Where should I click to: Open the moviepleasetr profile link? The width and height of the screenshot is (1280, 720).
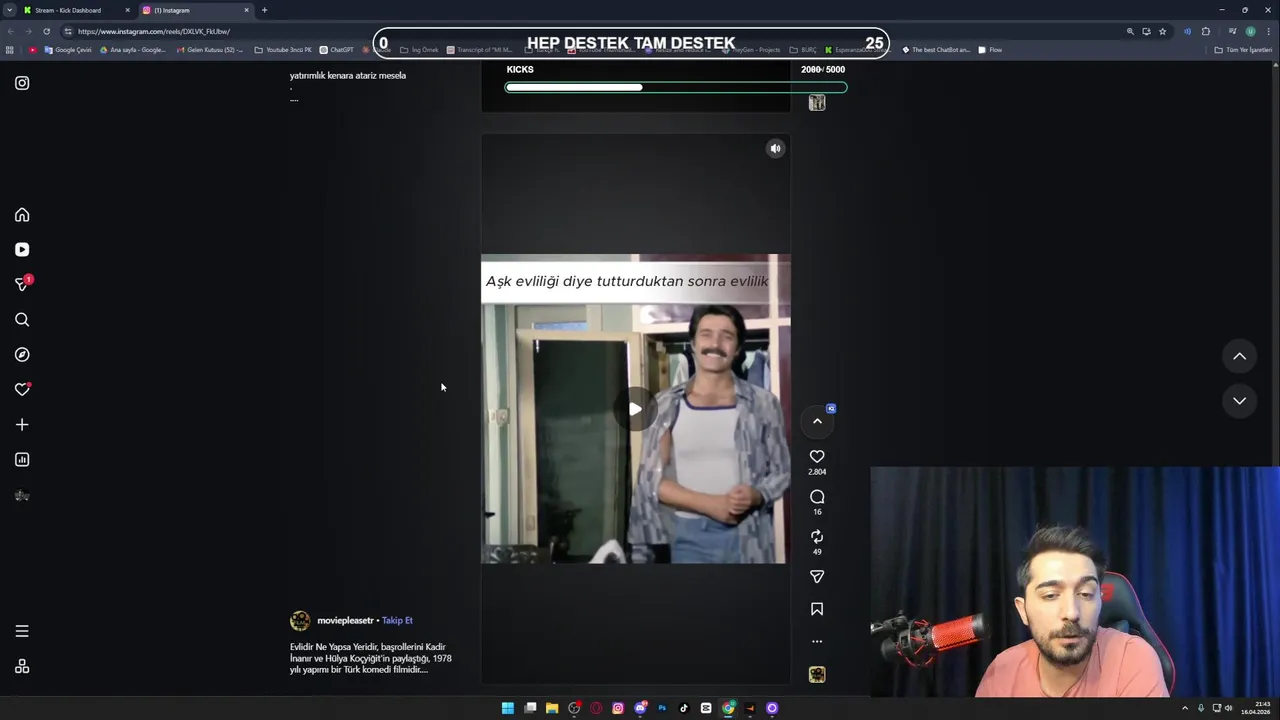[345, 621]
